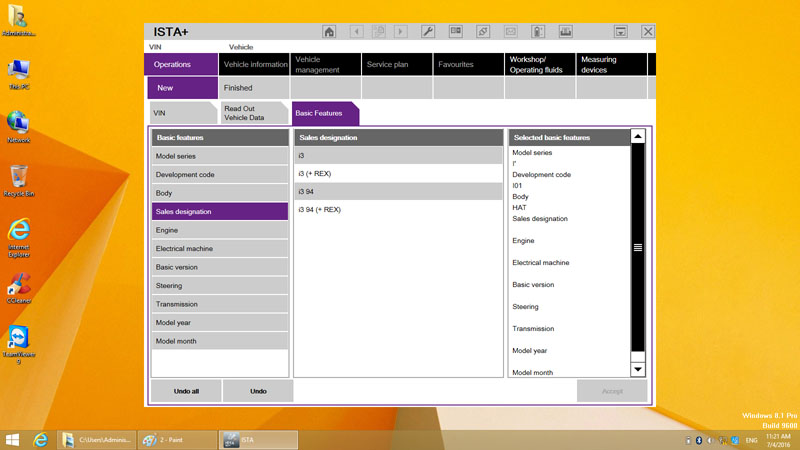Click scroll up arrow in selected features

pyautogui.click(x=638, y=136)
